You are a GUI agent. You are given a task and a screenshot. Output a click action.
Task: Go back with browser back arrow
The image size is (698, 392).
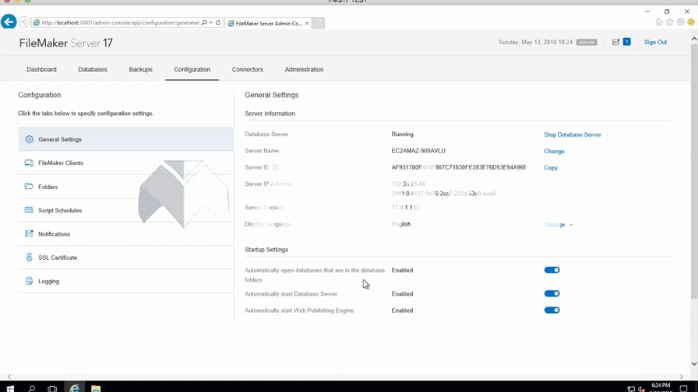tap(9, 22)
